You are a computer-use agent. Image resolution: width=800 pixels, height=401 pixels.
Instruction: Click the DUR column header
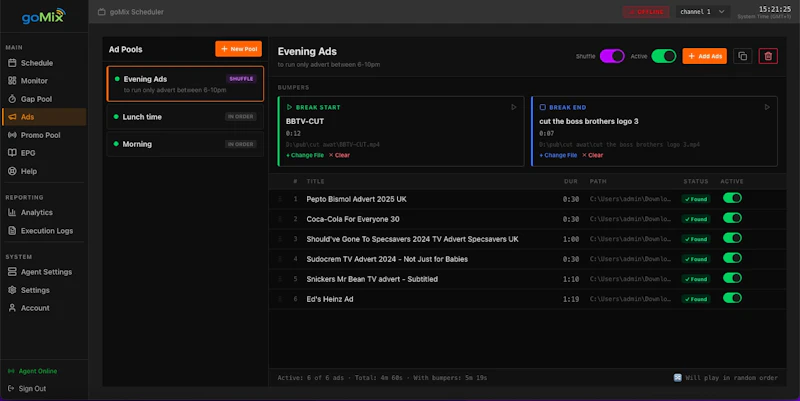click(x=571, y=181)
